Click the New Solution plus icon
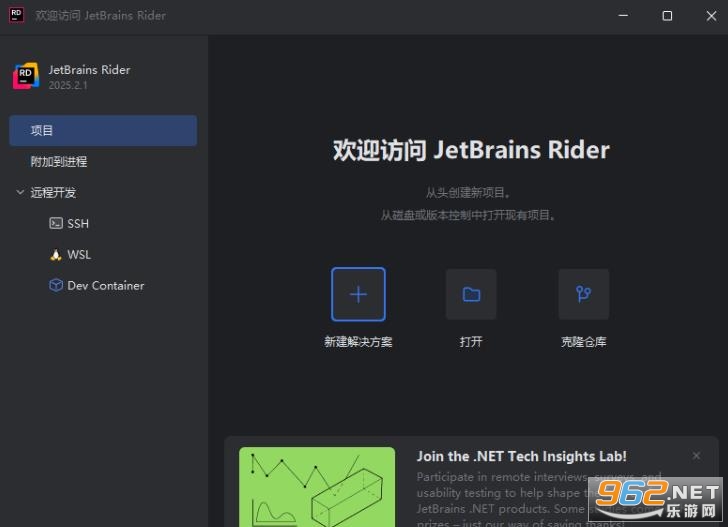 click(358, 294)
